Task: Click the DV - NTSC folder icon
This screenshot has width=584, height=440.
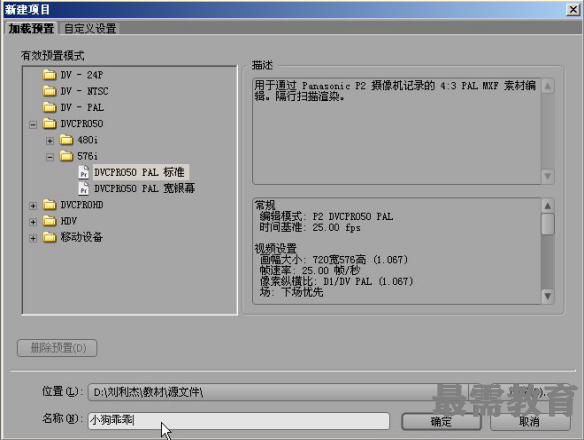Action: point(49,91)
